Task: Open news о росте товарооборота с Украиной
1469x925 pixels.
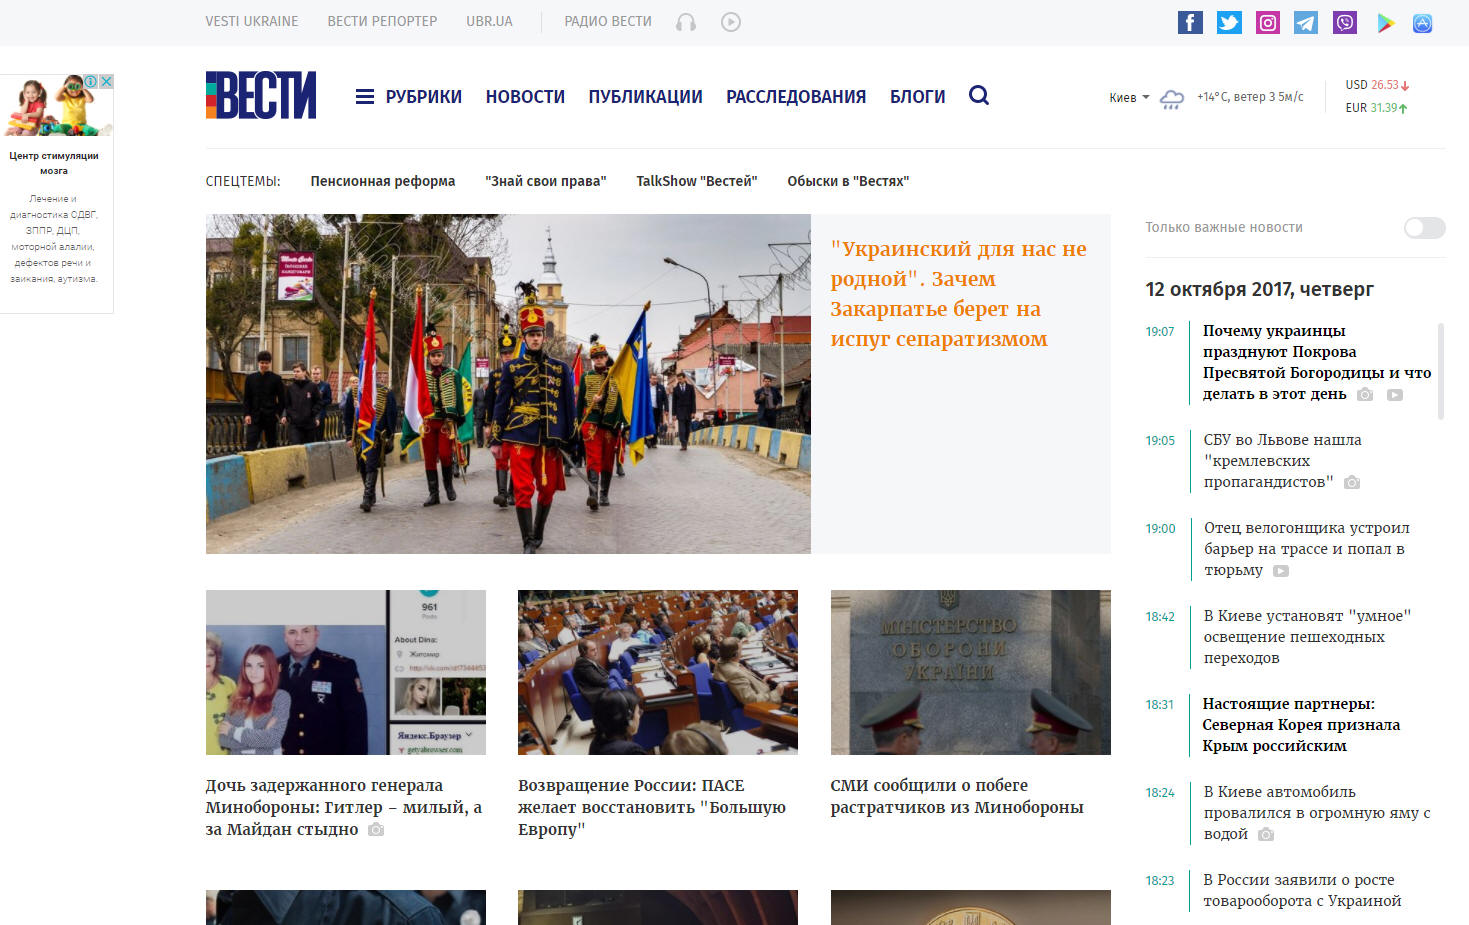Action: click(x=1302, y=890)
